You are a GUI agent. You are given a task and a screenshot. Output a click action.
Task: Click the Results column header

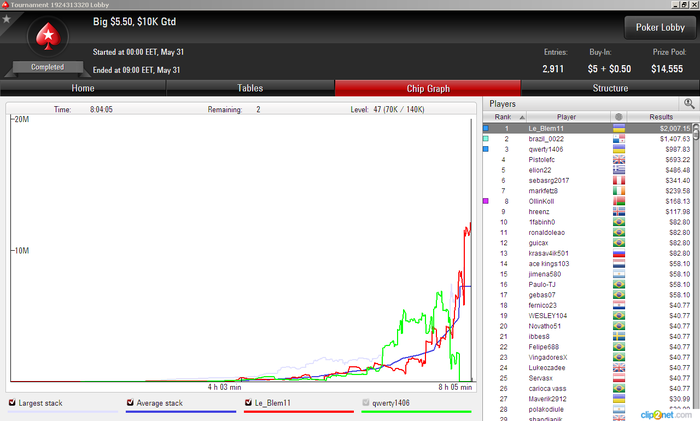click(661, 117)
